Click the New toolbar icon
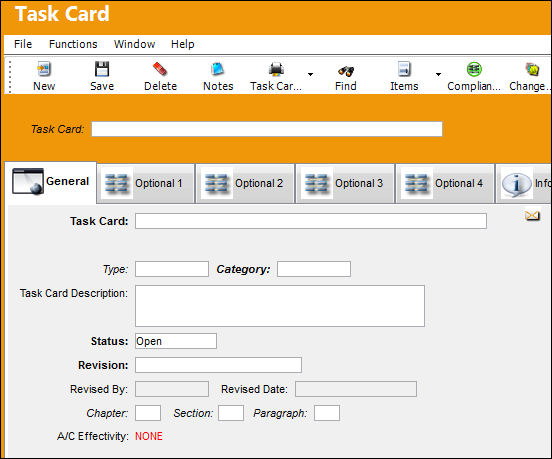The width and height of the screenshot is (552, 459). click(x=44, y=69)
